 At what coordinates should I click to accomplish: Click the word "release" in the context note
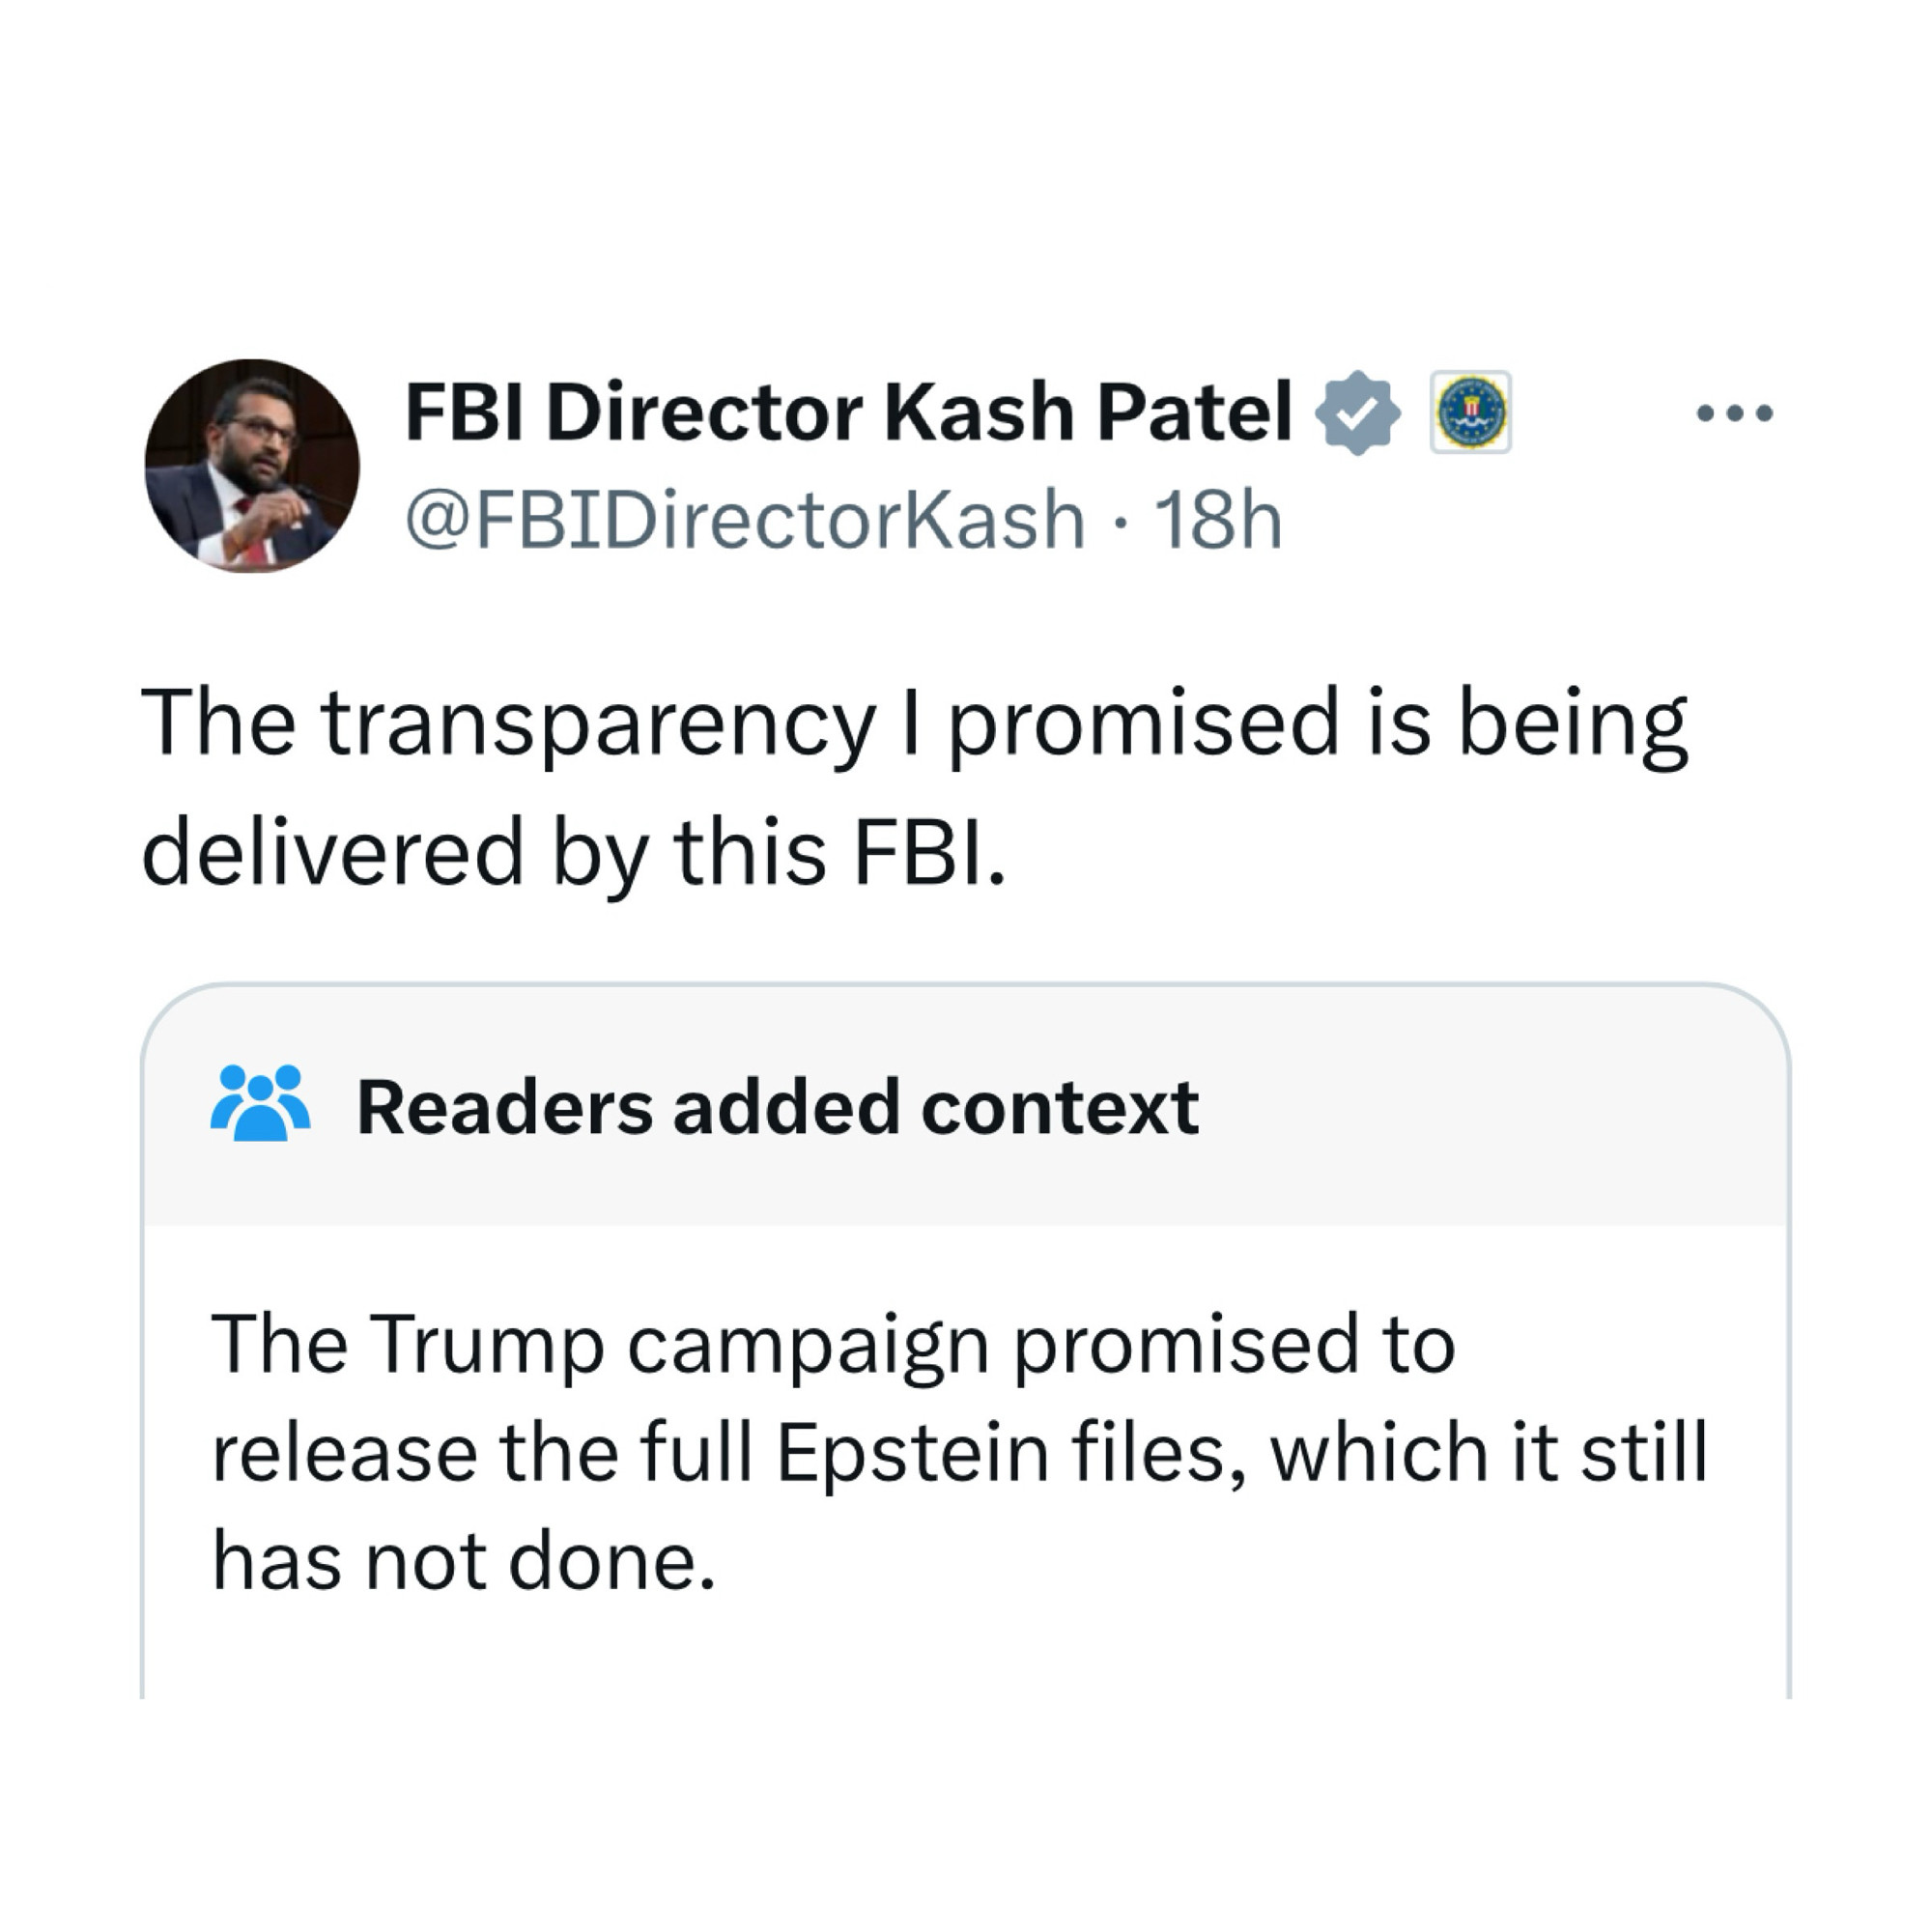(344, 1454)
